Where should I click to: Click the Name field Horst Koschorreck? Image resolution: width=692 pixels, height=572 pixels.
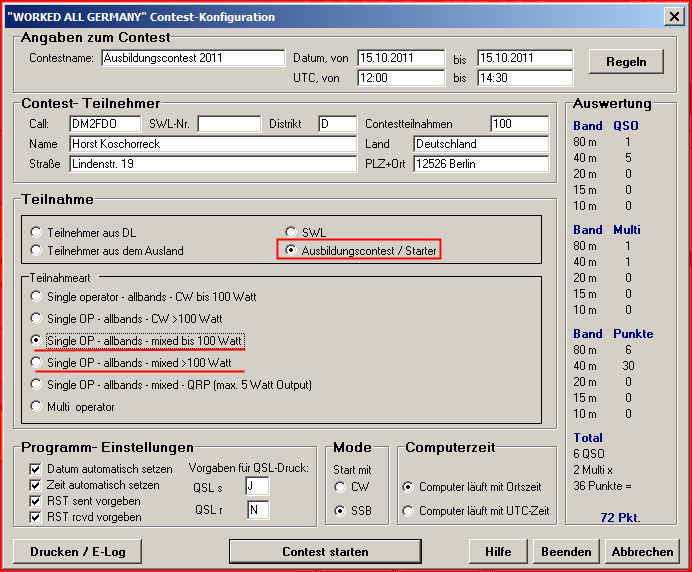tap(213, 144)
